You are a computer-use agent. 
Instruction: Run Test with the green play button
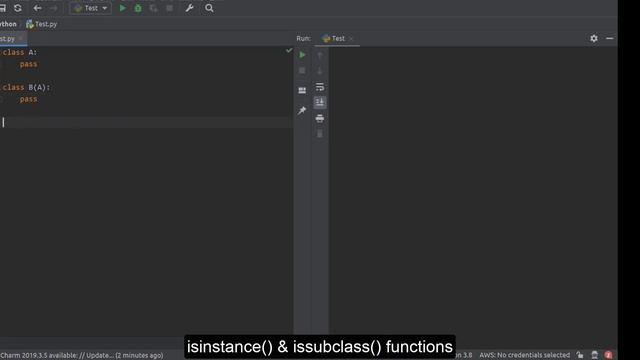click(122, 8)
